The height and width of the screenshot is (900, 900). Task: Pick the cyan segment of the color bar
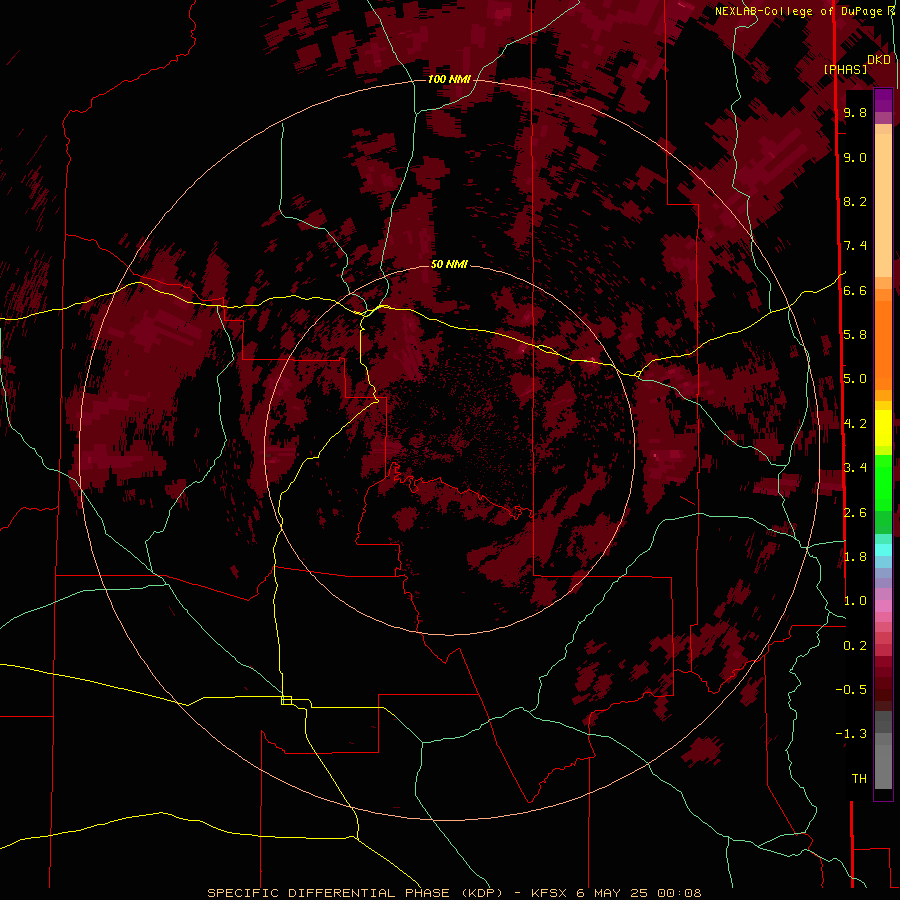coord(883,550)
